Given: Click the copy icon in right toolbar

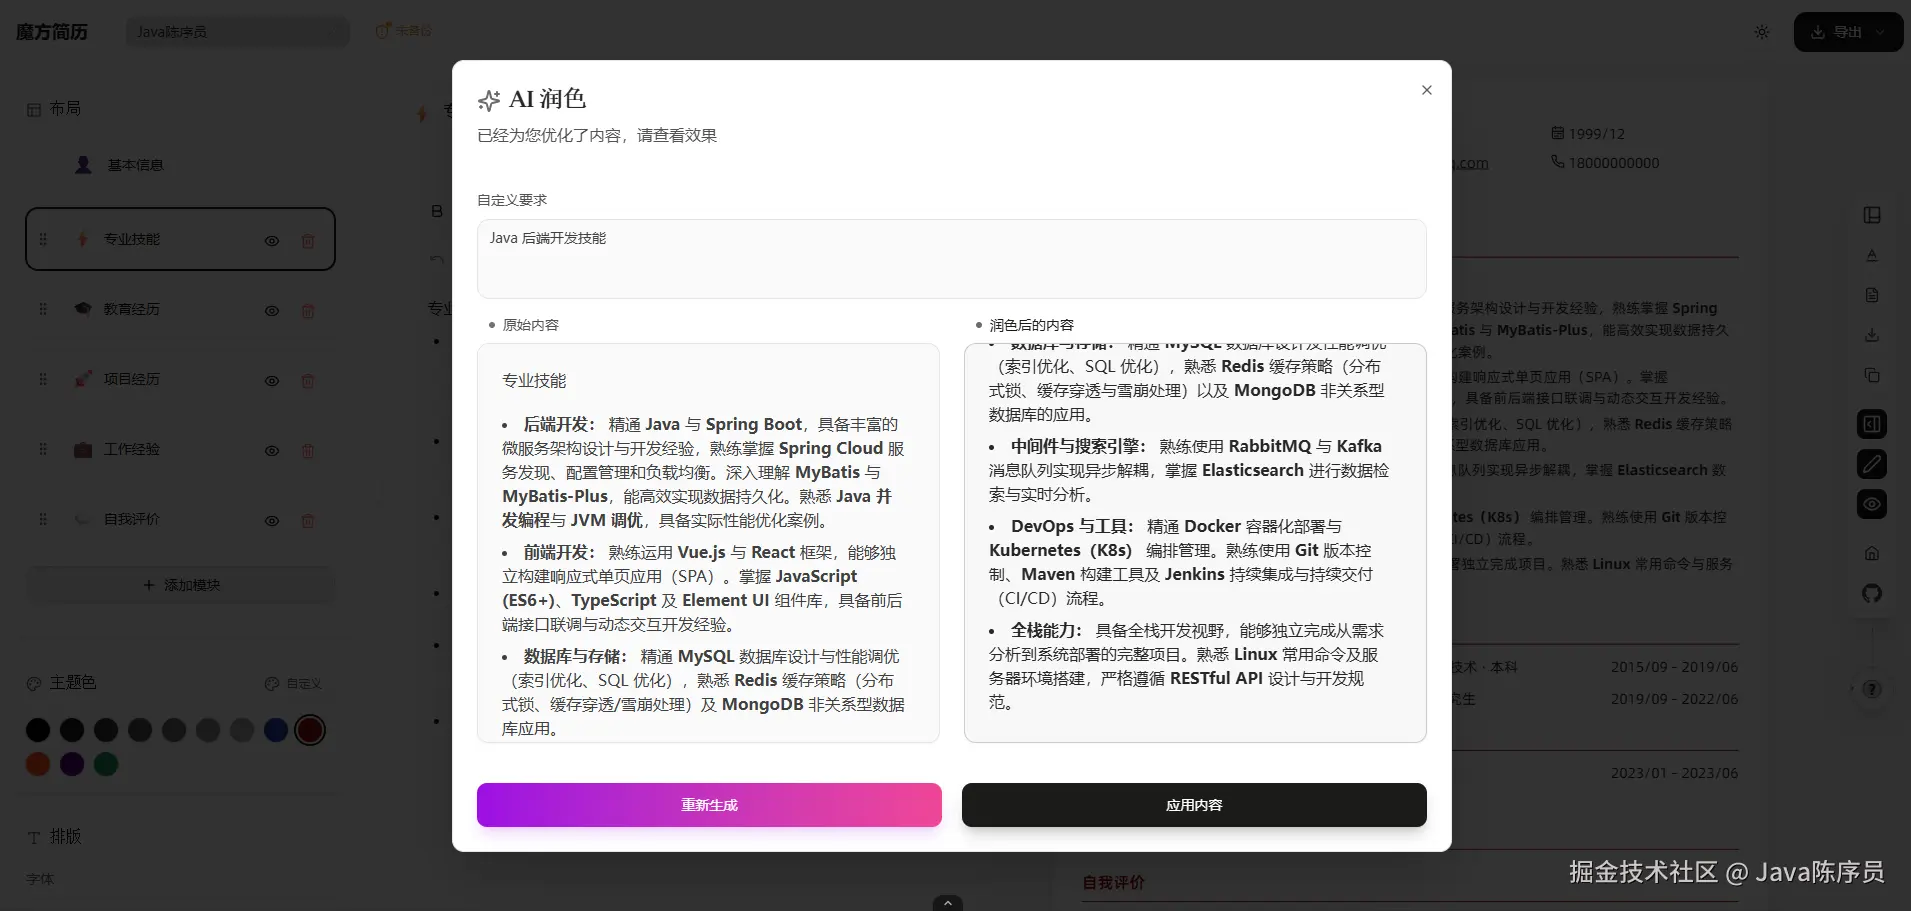Looking at the screenshot, I should (x=1872, y=375).
